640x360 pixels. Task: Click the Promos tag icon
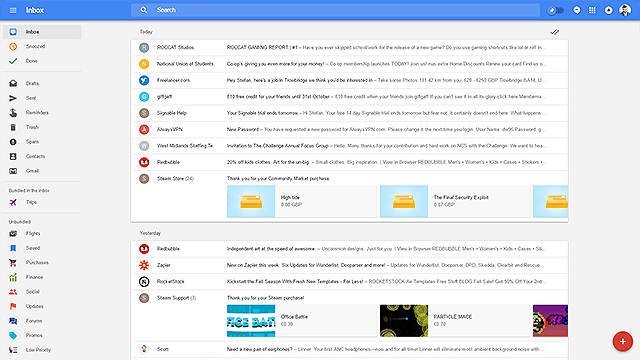pyautogui.click(x=13, y=336)
